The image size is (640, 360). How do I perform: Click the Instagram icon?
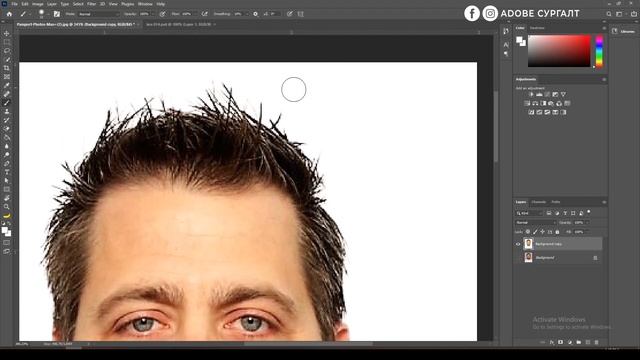point(490,13)
